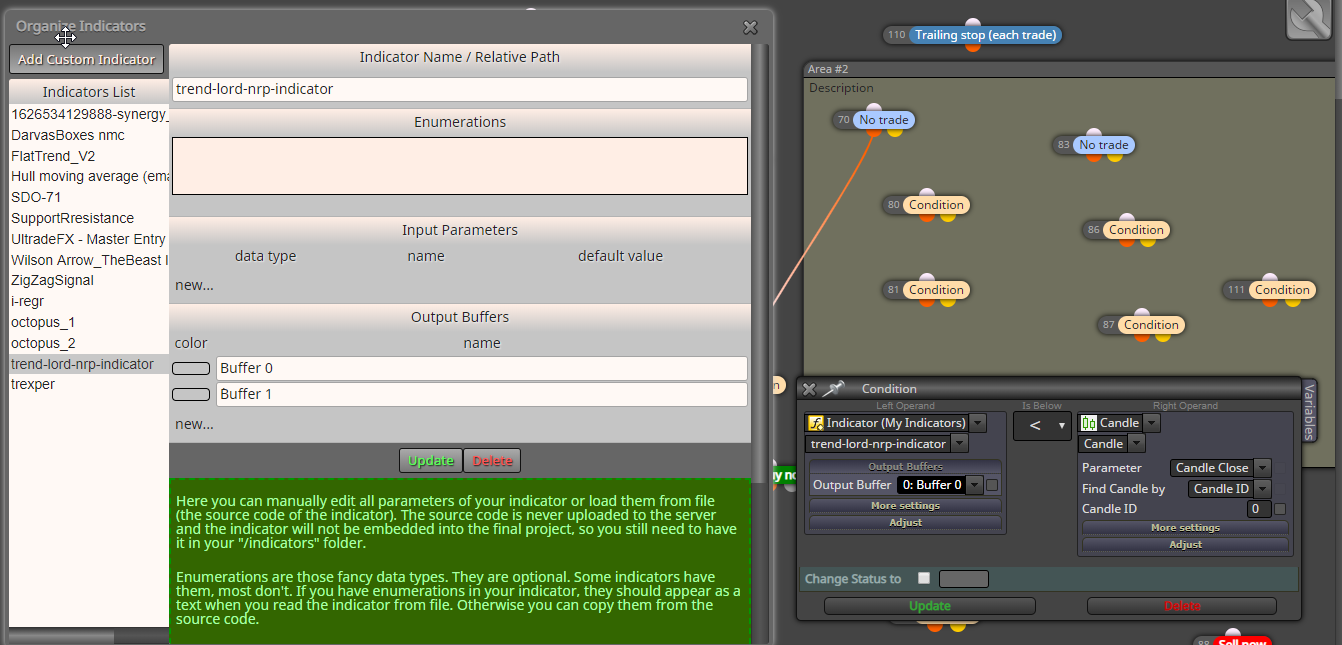Click the Indicator Name / Relative Path field

click(x=460, y=89)
